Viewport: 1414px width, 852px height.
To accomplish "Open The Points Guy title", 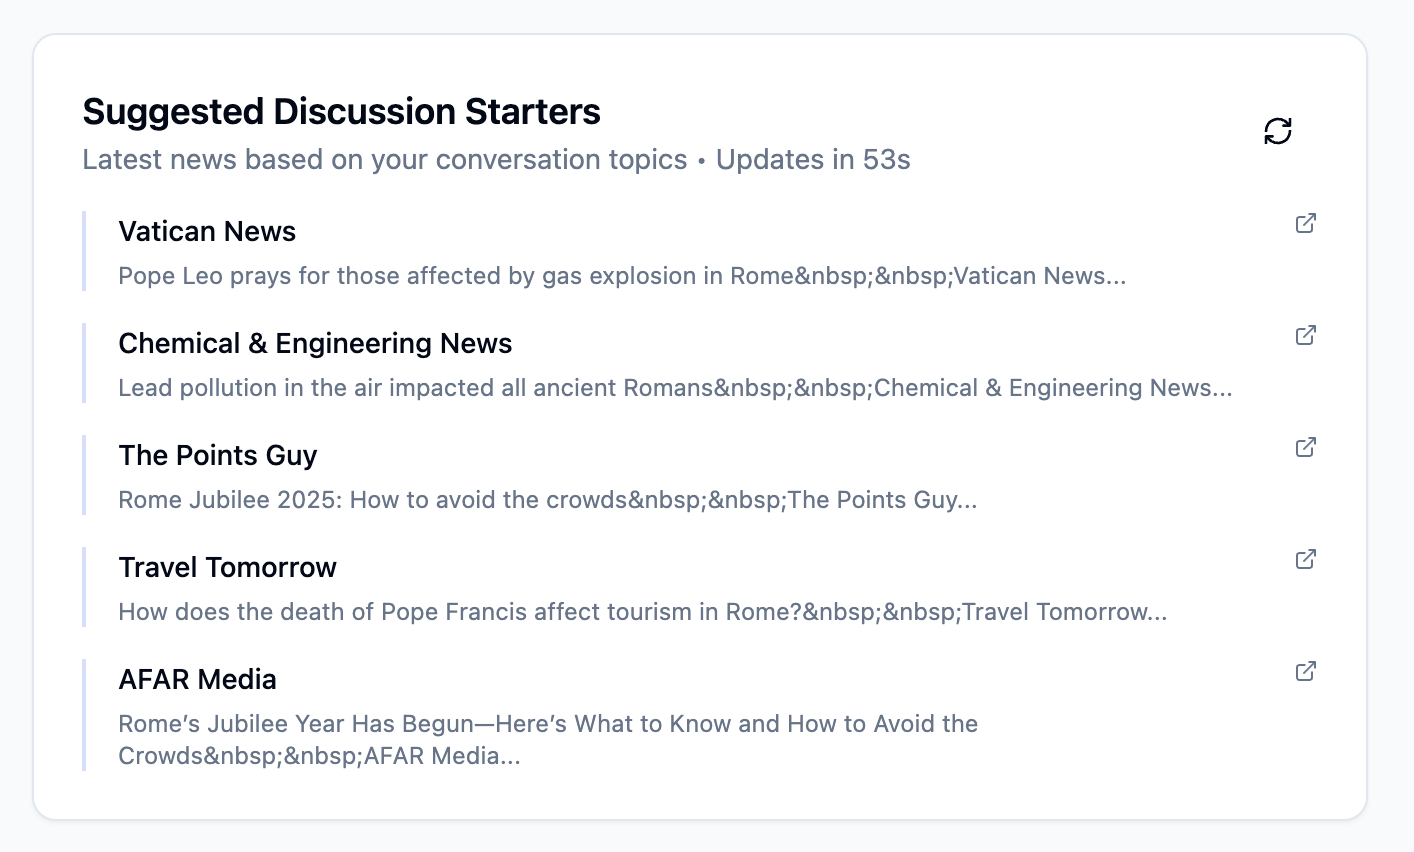I will (x=218, y=455).
